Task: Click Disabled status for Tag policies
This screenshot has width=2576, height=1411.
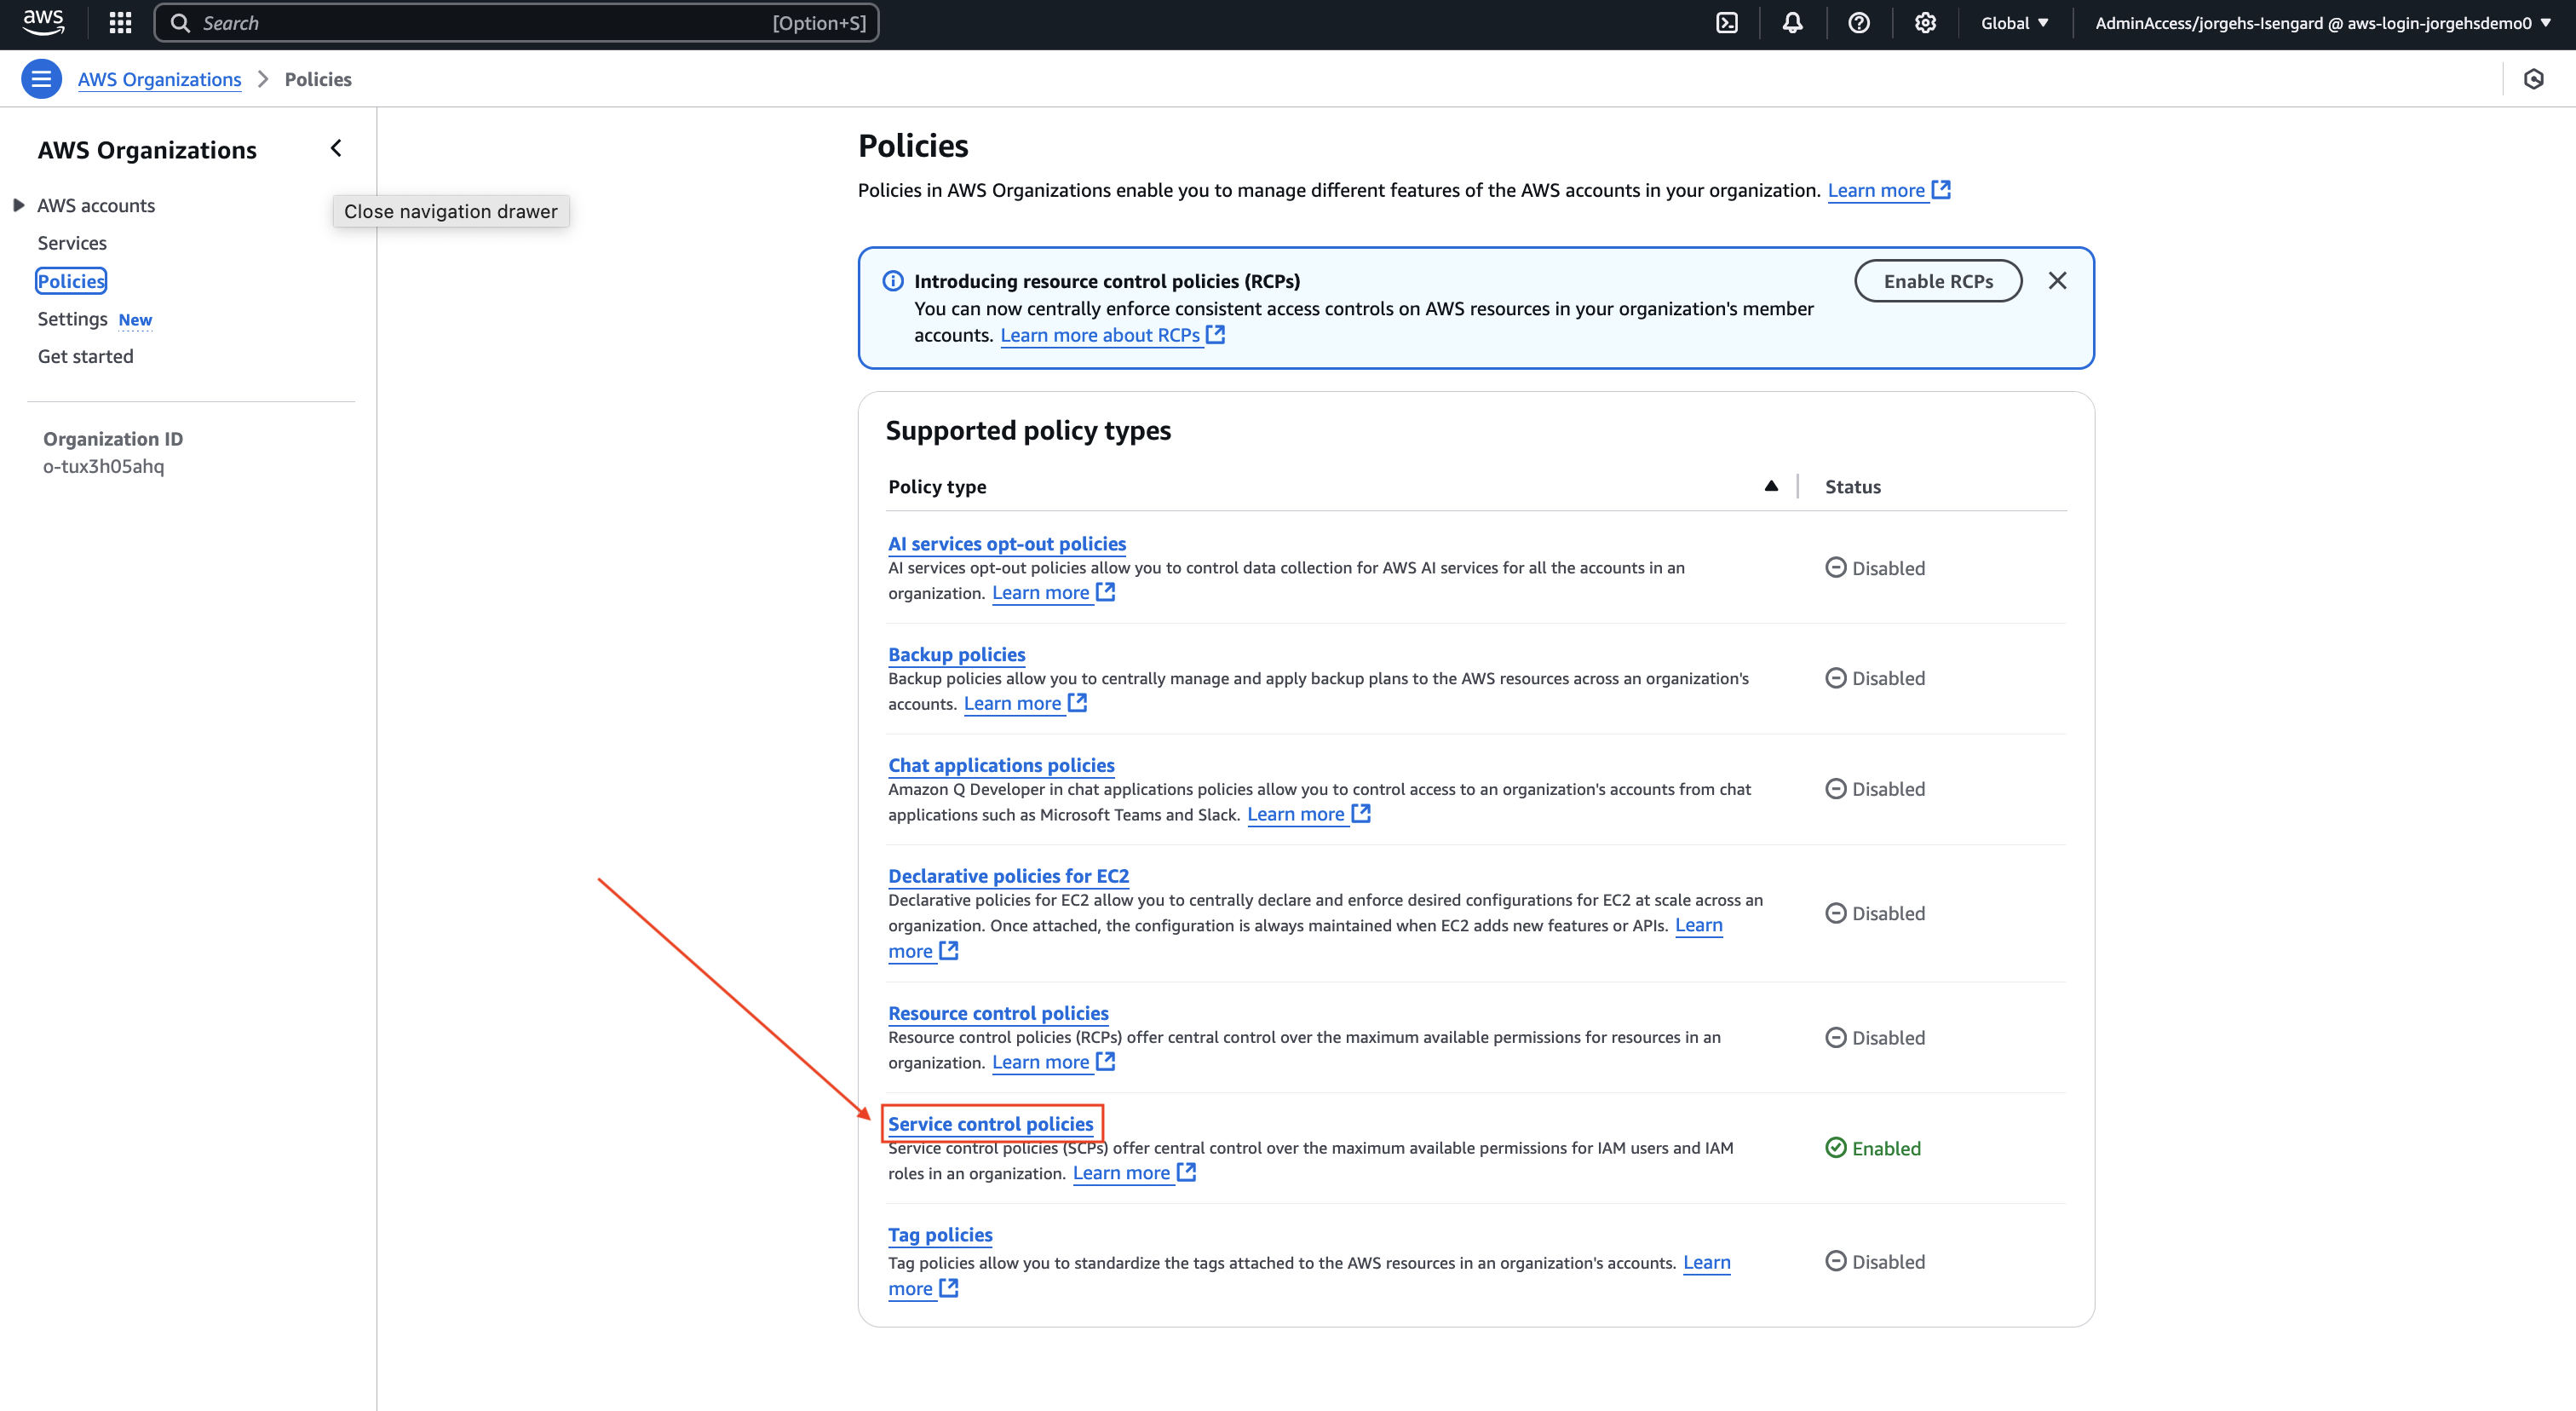Action: [1875, 1262]
